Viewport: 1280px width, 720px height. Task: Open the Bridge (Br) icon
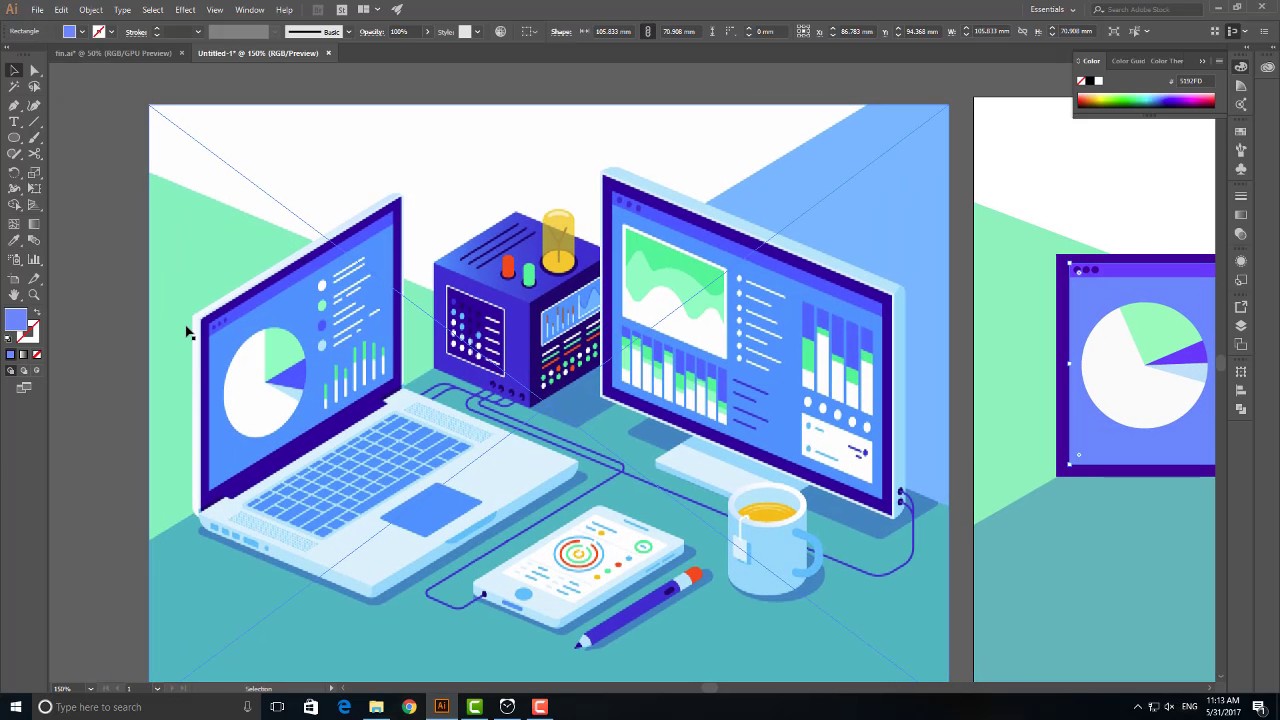pyautogui.click(x=318, y=10)
